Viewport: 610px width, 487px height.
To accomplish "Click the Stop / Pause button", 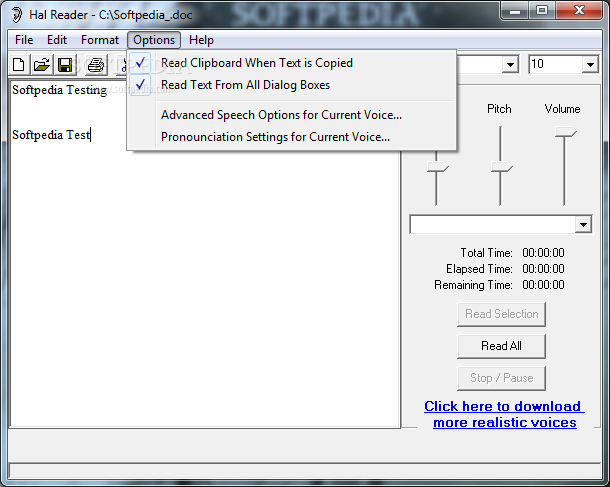I will (501, 378).
